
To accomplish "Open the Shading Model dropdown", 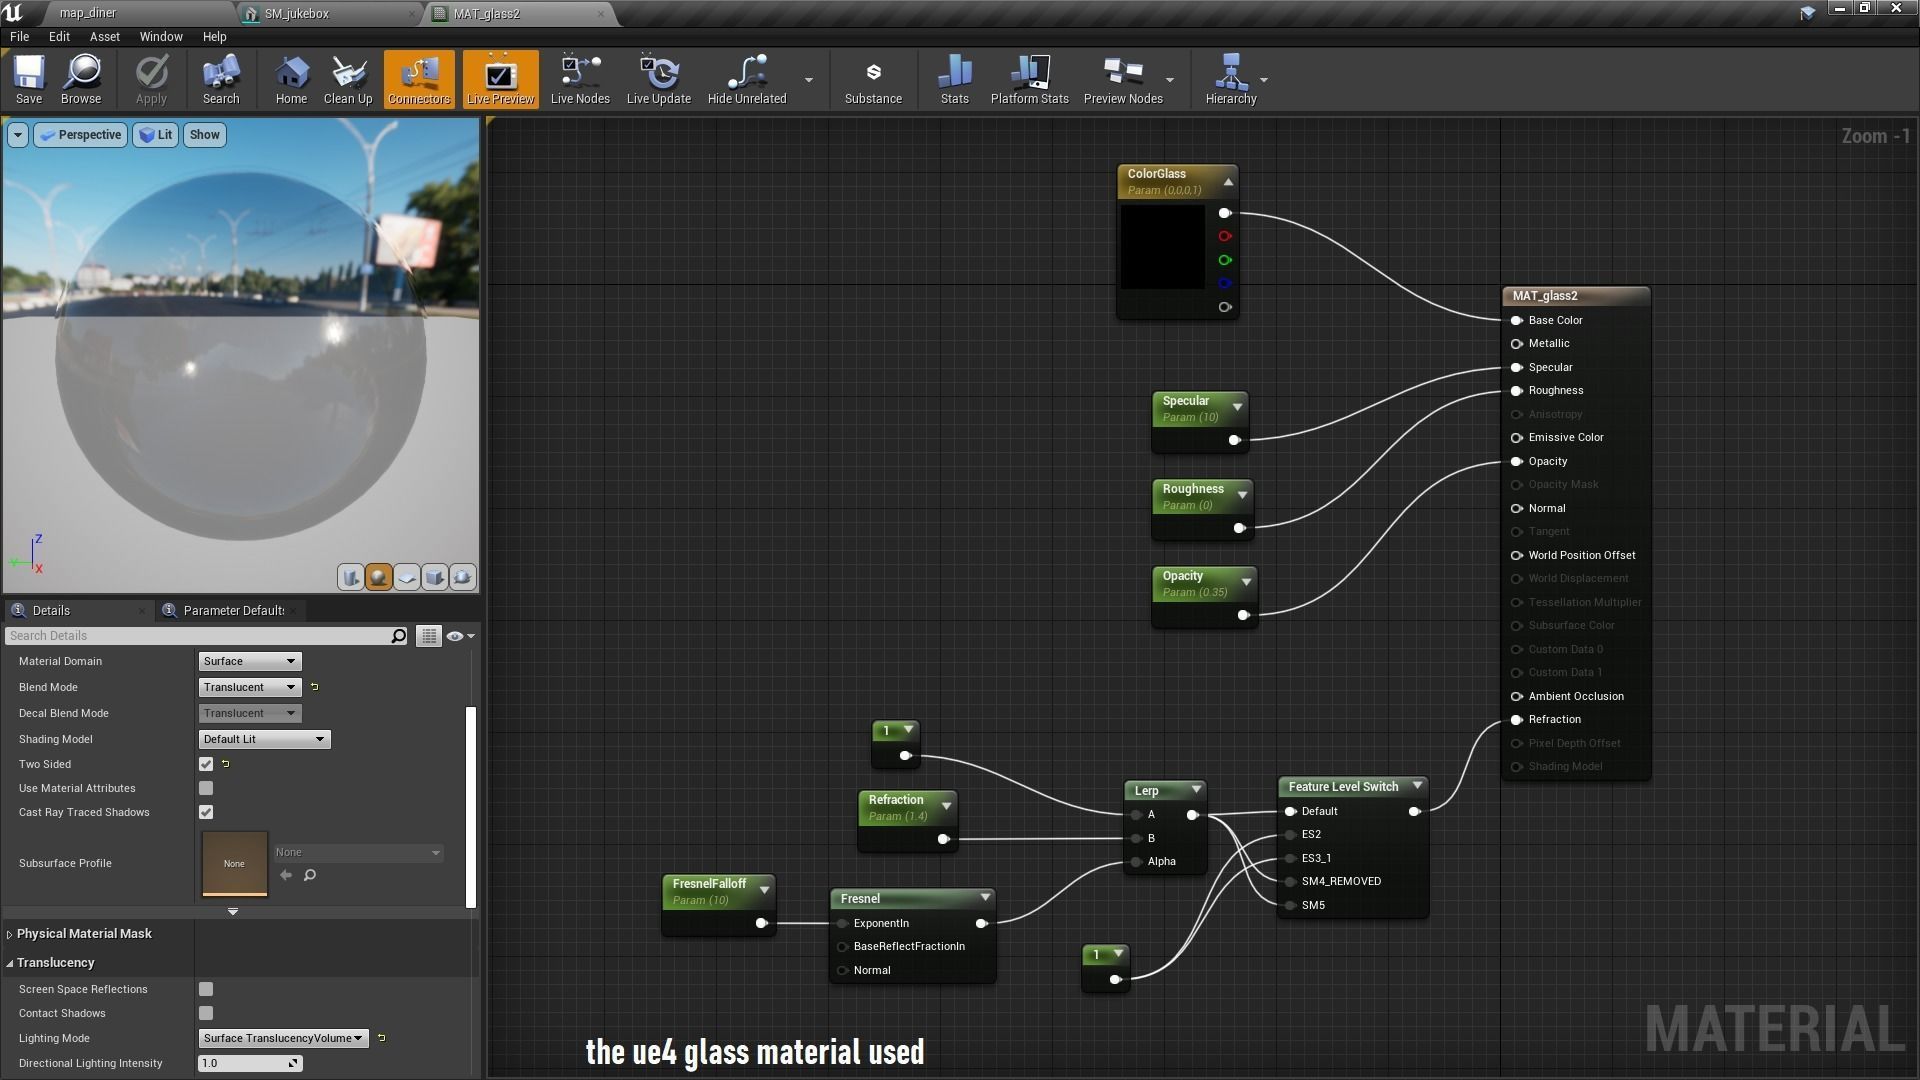I will (264, 739).
